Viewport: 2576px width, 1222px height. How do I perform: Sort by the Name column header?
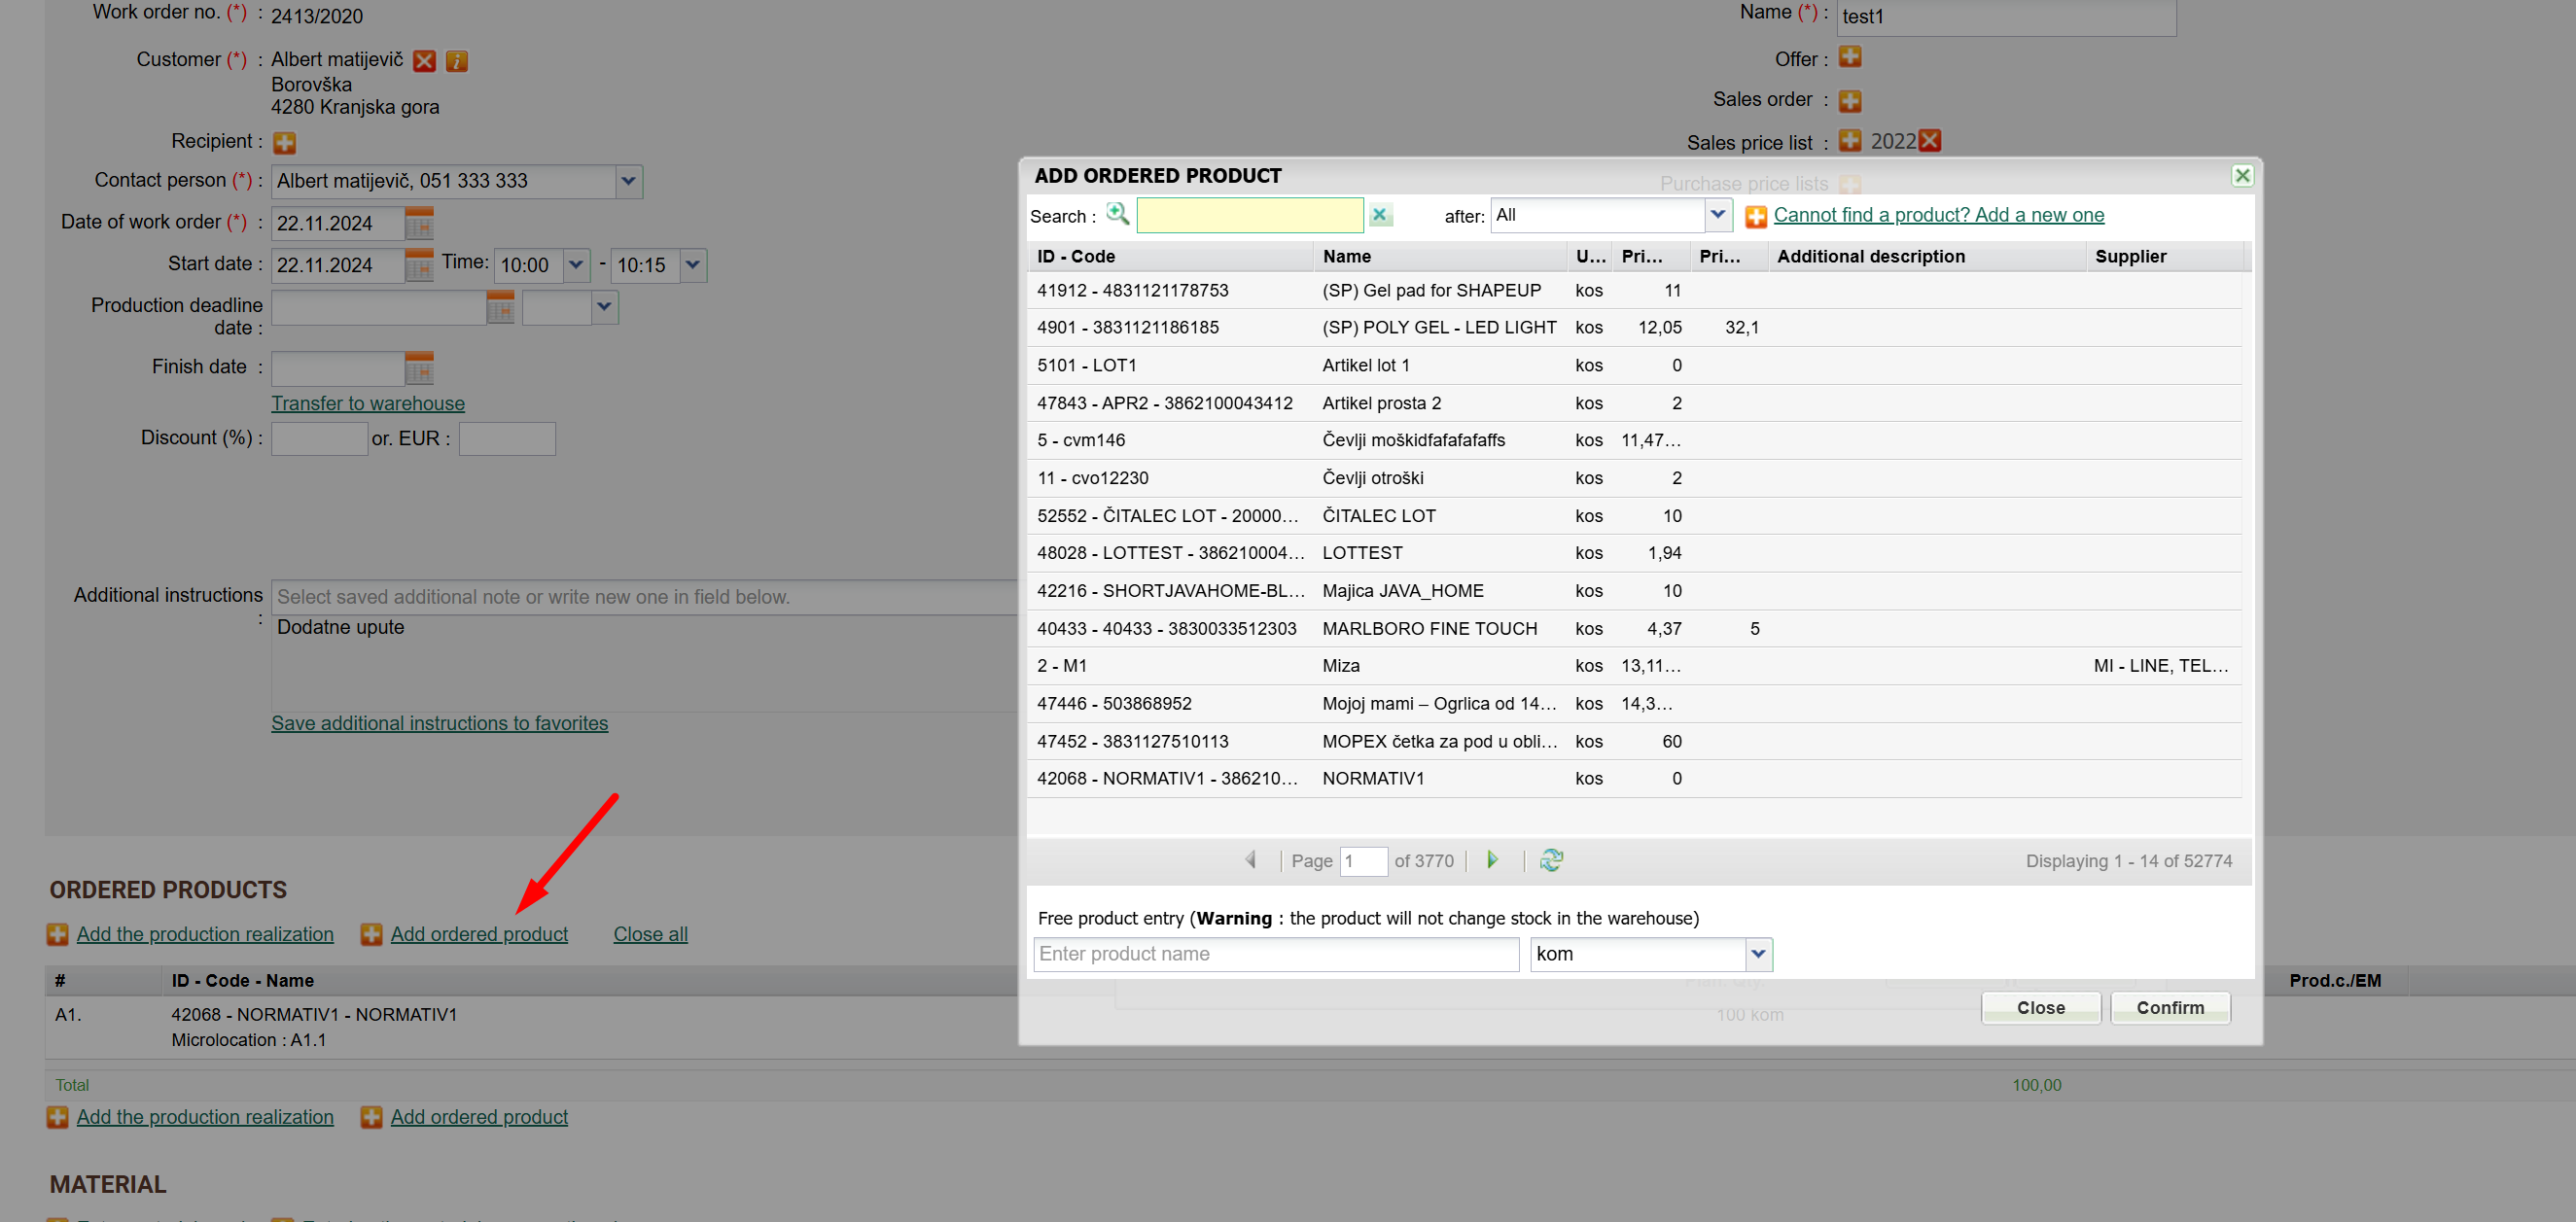[1346, 256]
